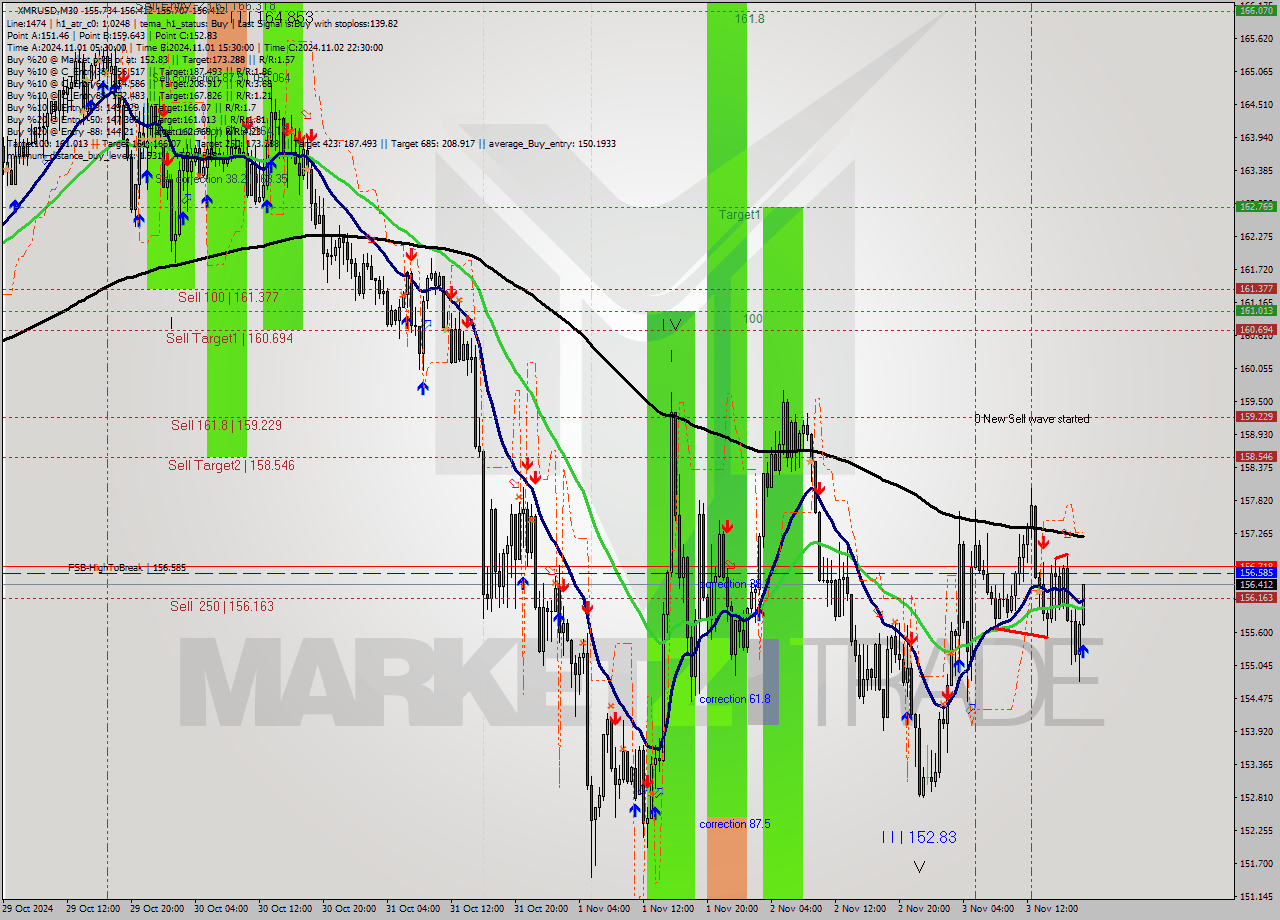The height and width of the screenshot is (920, 1280).
Task: Click the red 159.229 price tag
Action: 1255,416
